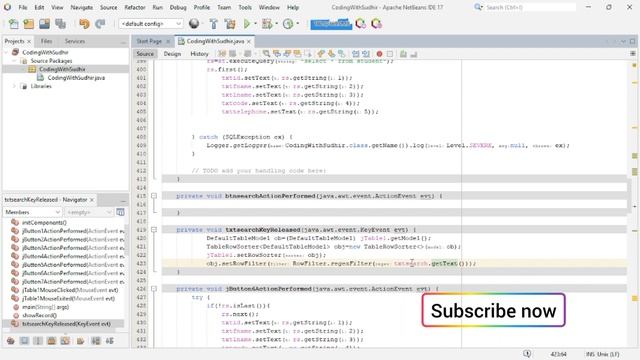Click the green Run Project icon
This screenshot has width=640, height=360.
pos(247,24)
